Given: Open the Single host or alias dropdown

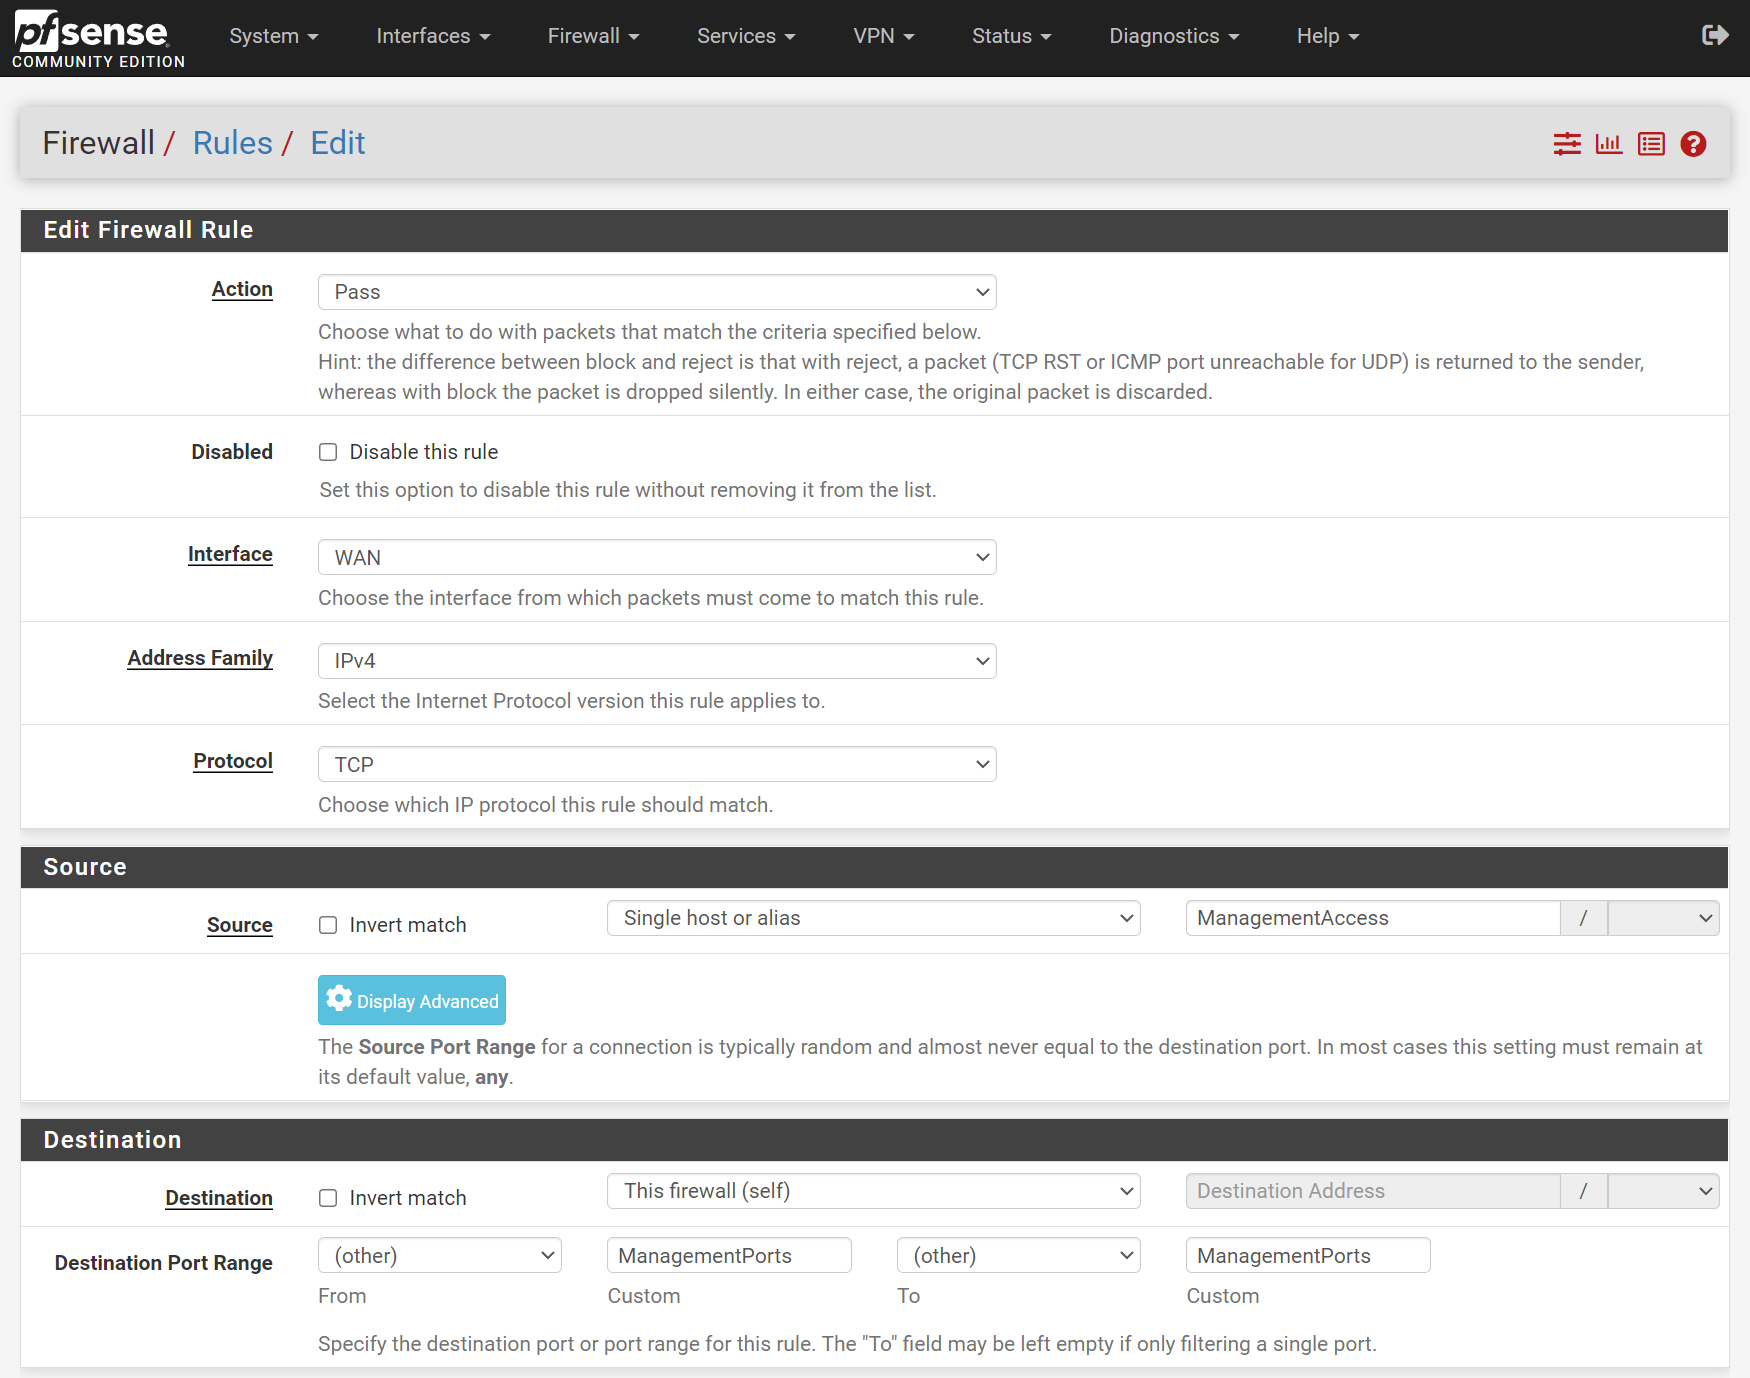Looking at the screenshot, I should click(x=874, y=918).
